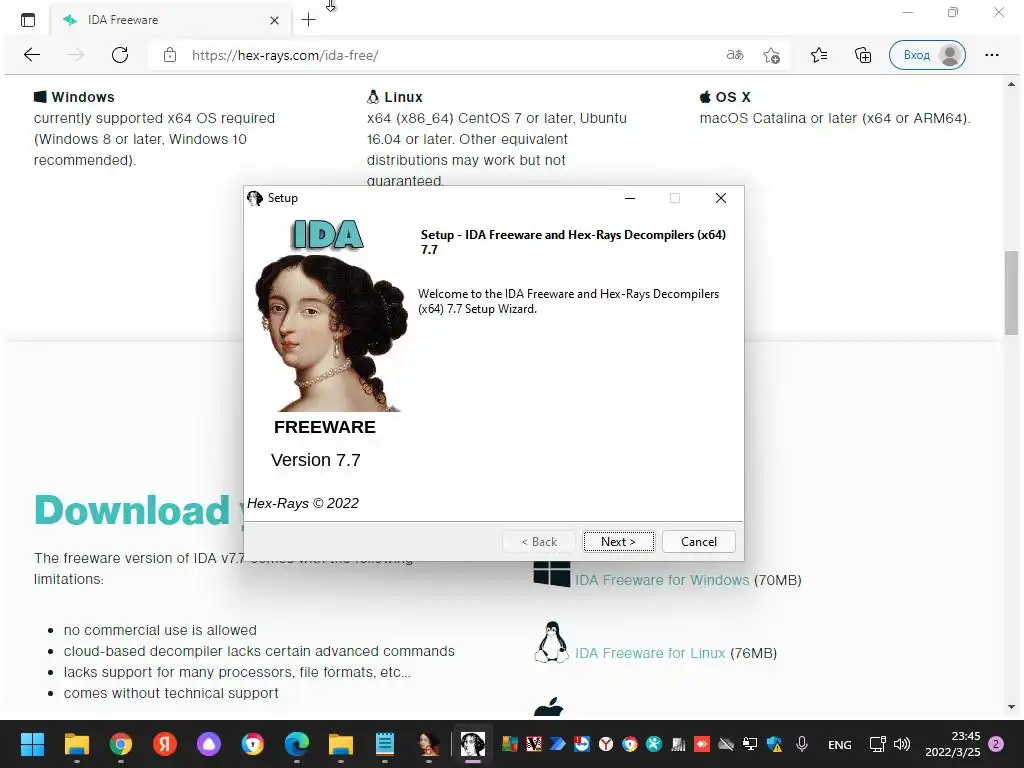Screen dimensions: 1024x768
Task: Switch the ENG input language indicator
Action: (839, 744)
